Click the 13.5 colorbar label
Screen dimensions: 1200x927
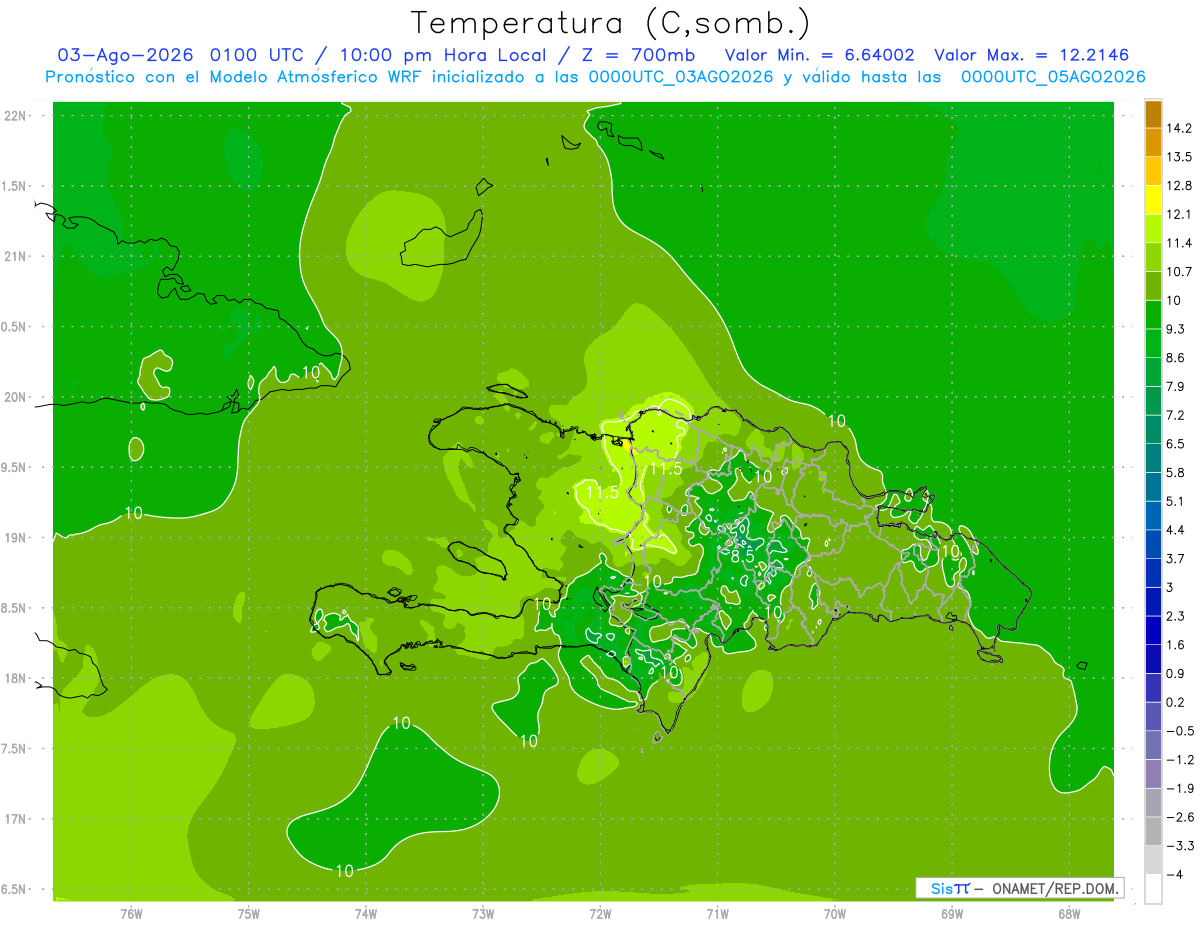[1180, 157]
